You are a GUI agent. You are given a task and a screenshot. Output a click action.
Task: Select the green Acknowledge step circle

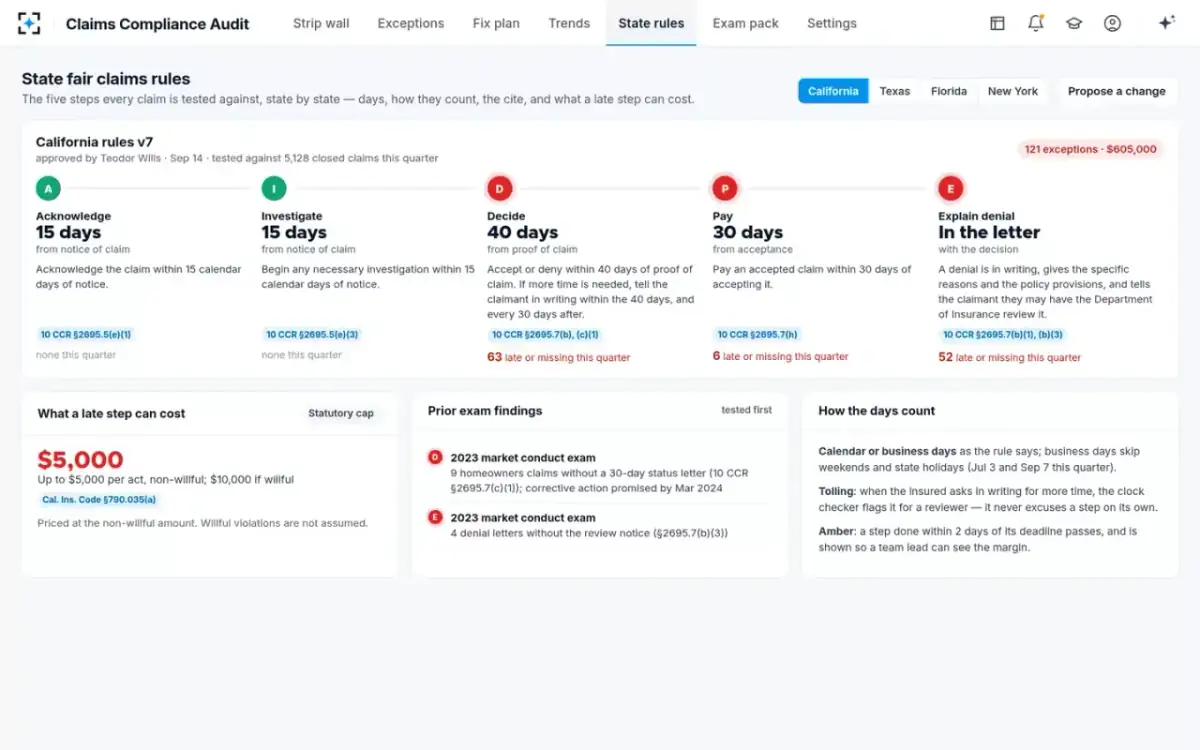[48, 188]
